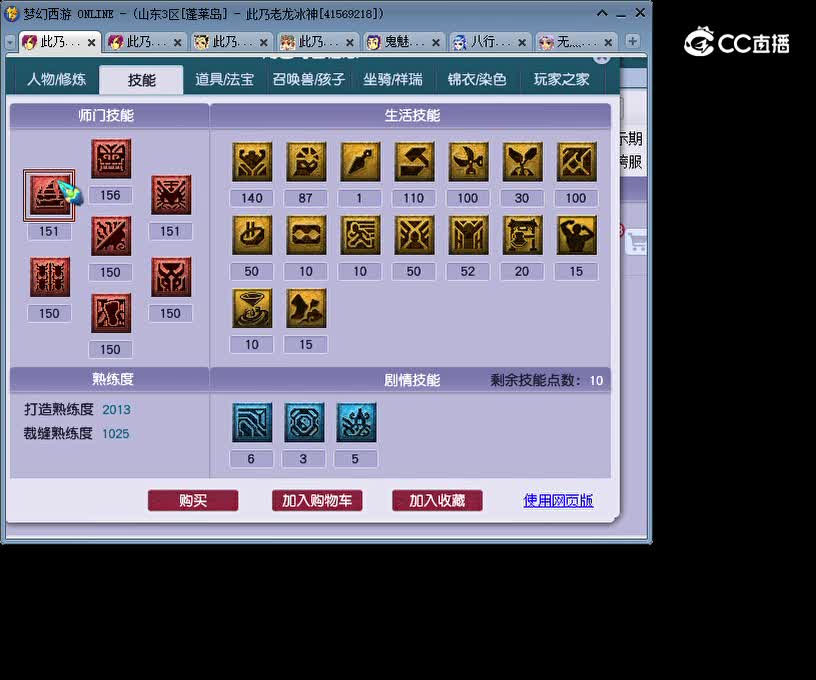
Task: Click the bottom sect skill icon above lowest 150
Action: tap(111, 313)
